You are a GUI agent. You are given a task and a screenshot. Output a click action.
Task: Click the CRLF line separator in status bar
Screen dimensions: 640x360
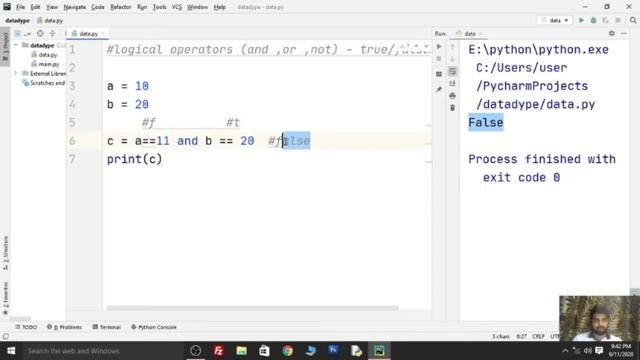[538, 336]
